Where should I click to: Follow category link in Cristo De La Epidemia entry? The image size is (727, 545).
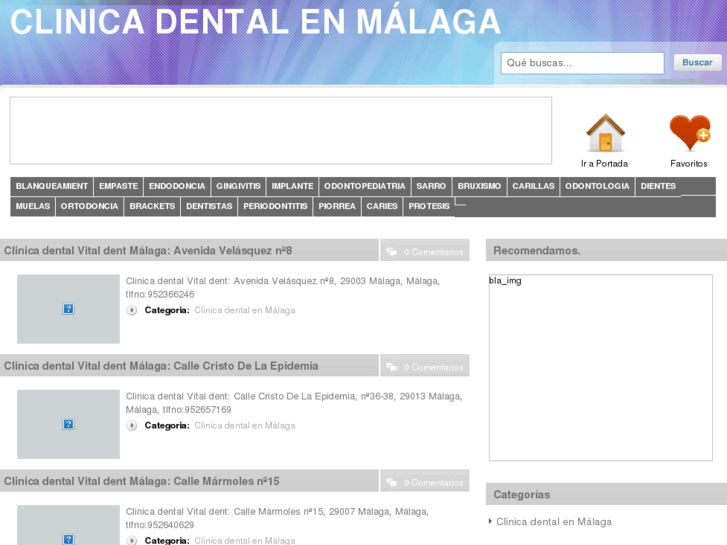coord(245,426)
